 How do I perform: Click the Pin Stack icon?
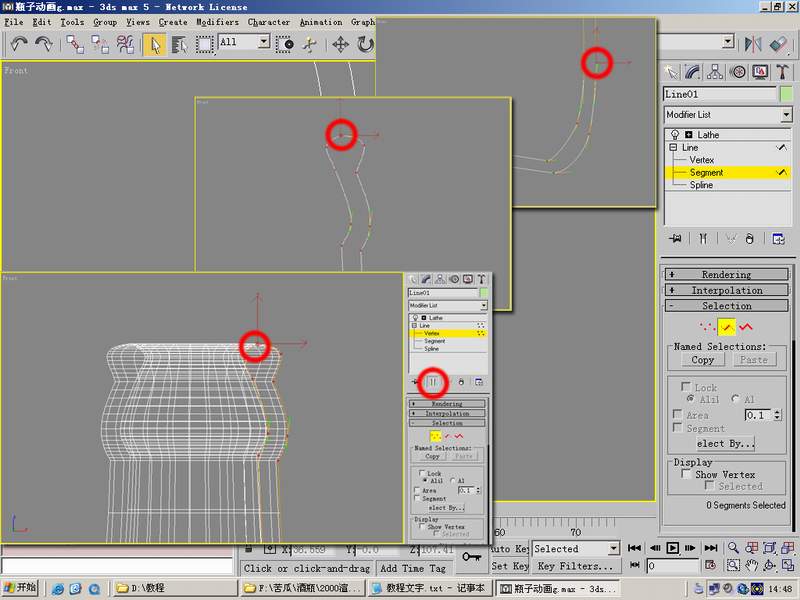677,239
